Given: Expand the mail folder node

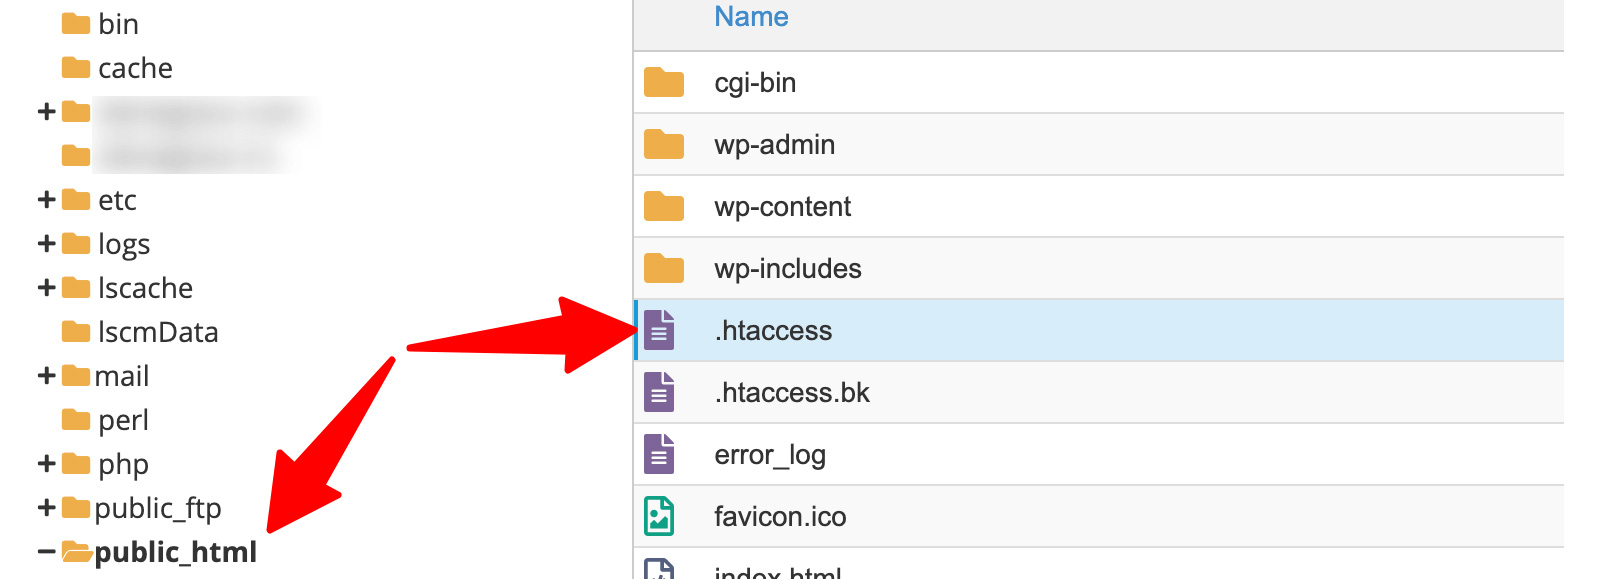Looking at the screenshot, I should click(46, 376).
